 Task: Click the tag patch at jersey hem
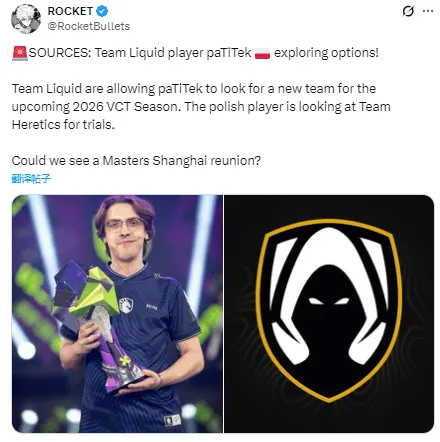click(x=172, y=420)
